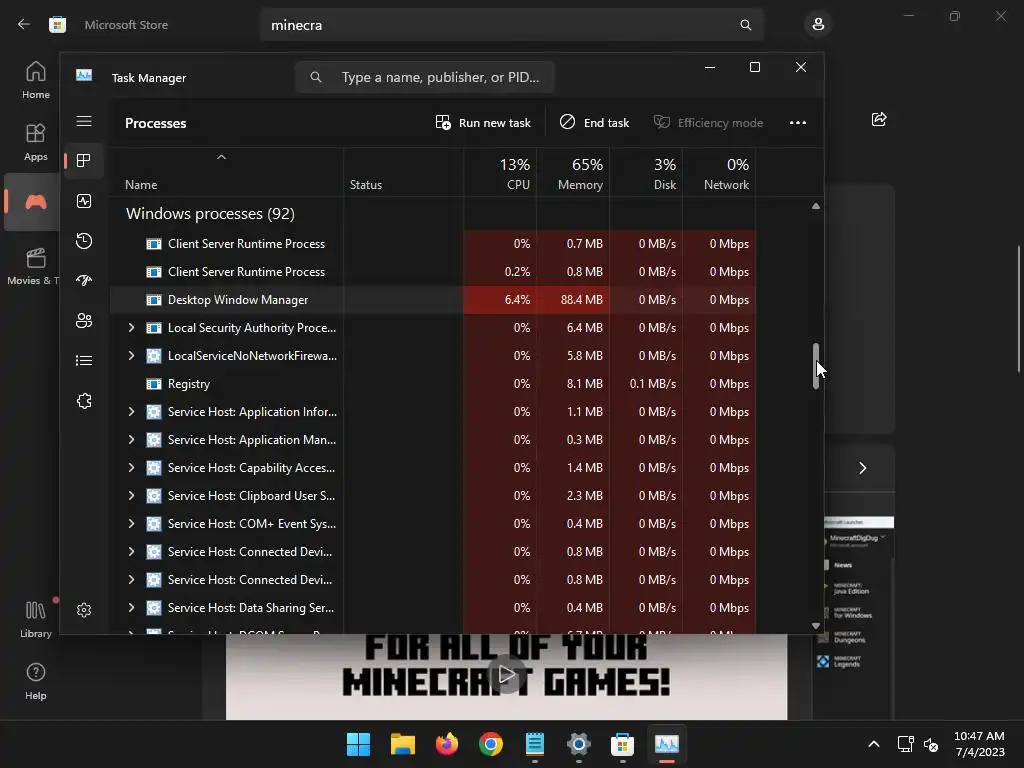Click the search magnifier in Microsoft Store

click(x=745, y=25)
